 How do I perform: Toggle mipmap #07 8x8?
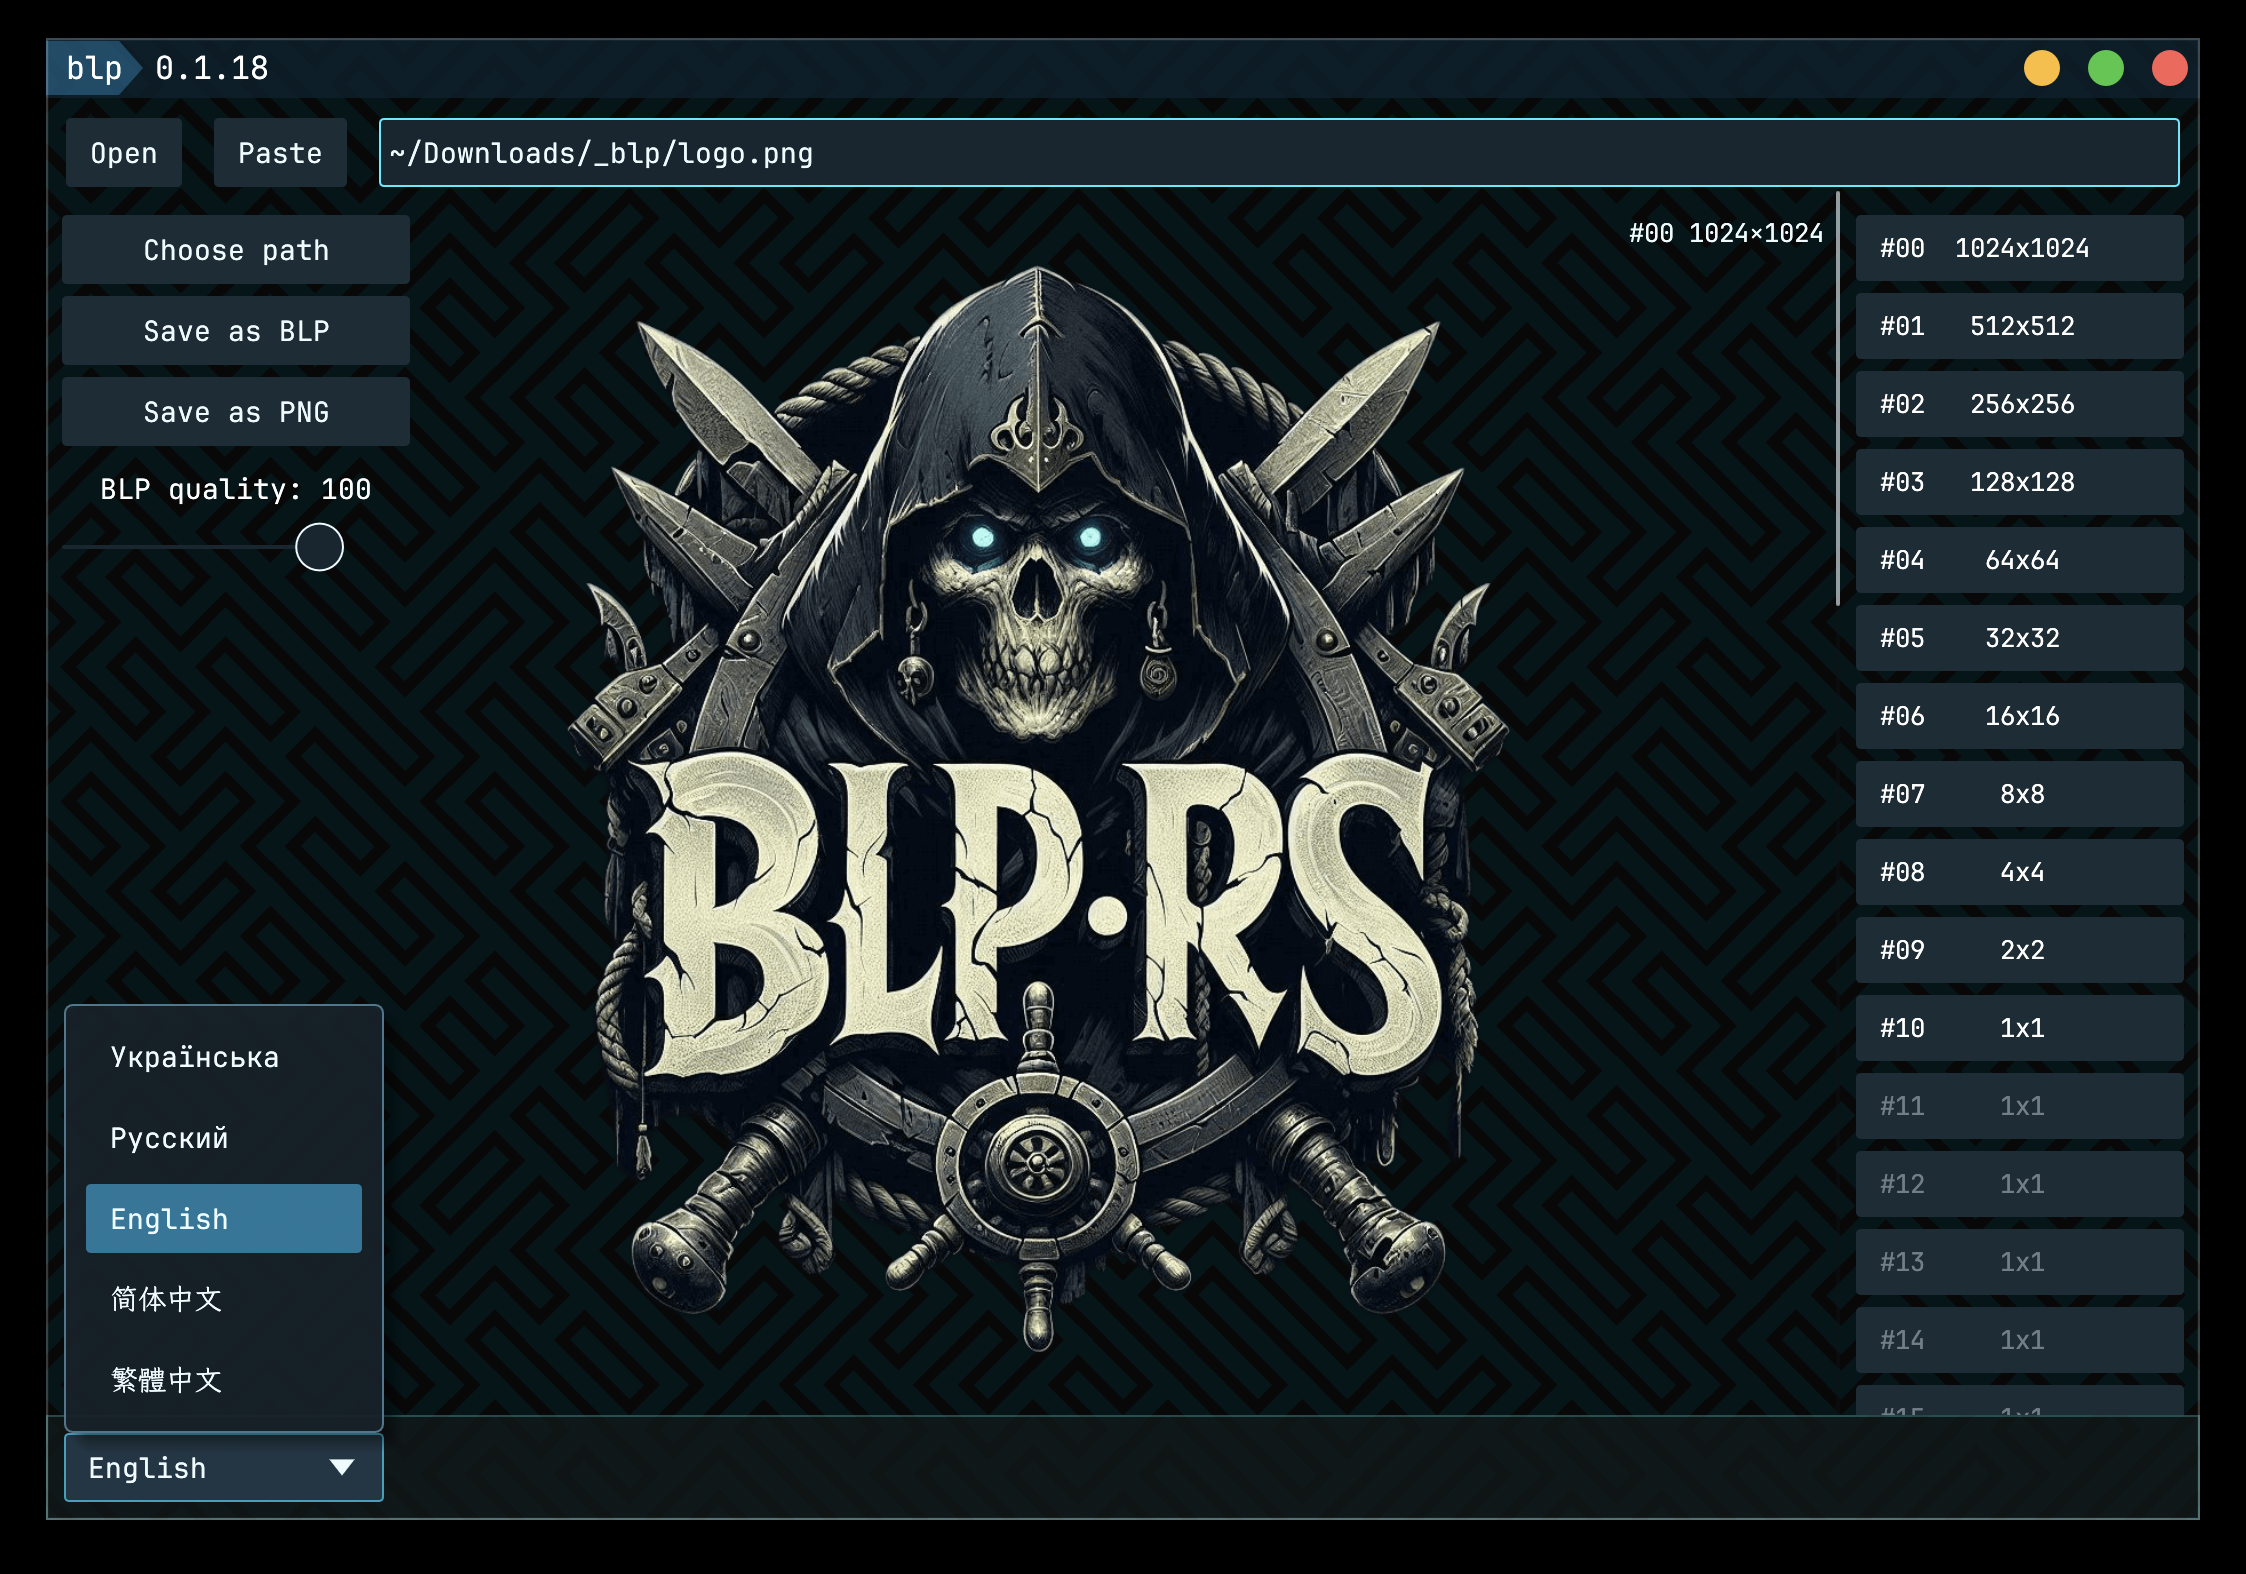[2020, 794]
